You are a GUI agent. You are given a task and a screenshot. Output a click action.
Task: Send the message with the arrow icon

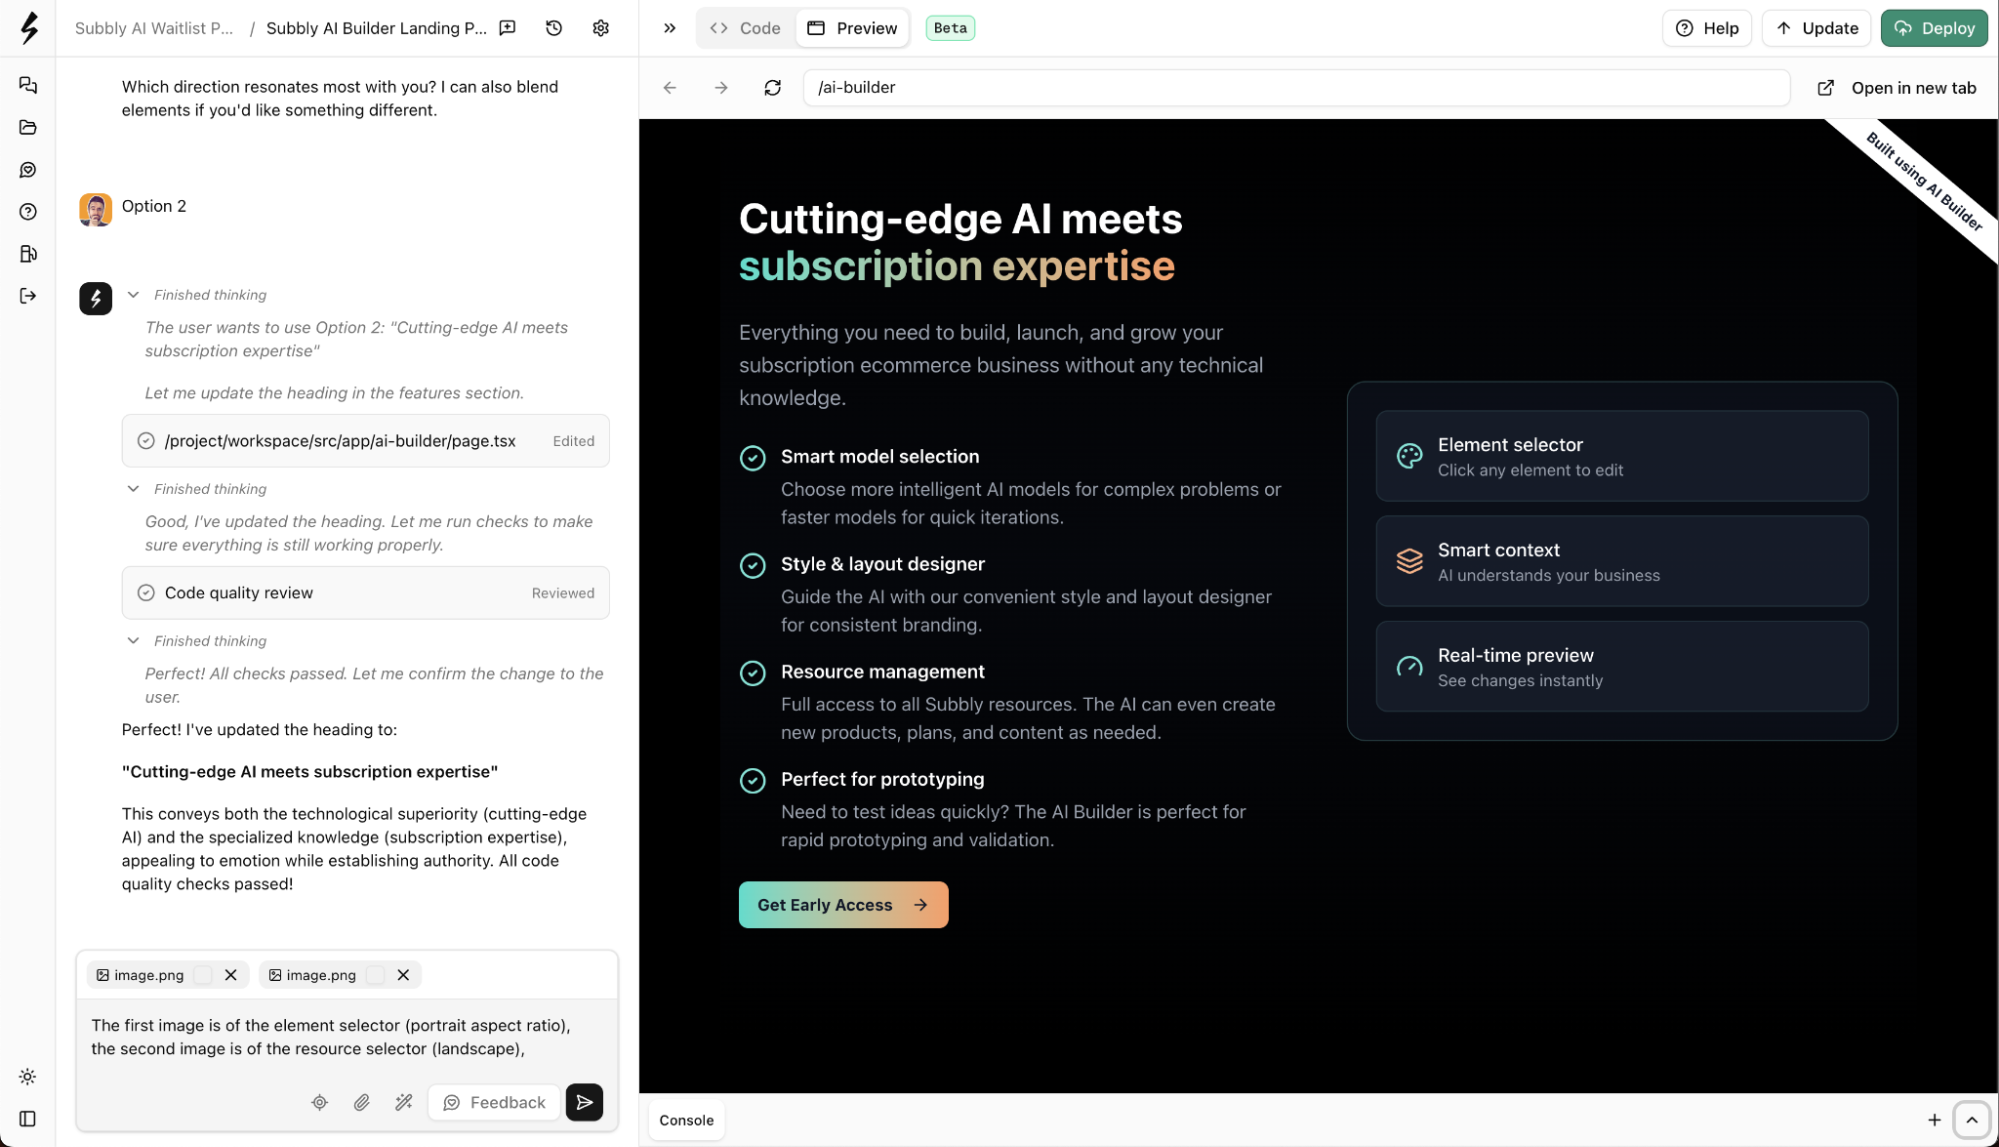[x=584, y=1102]
